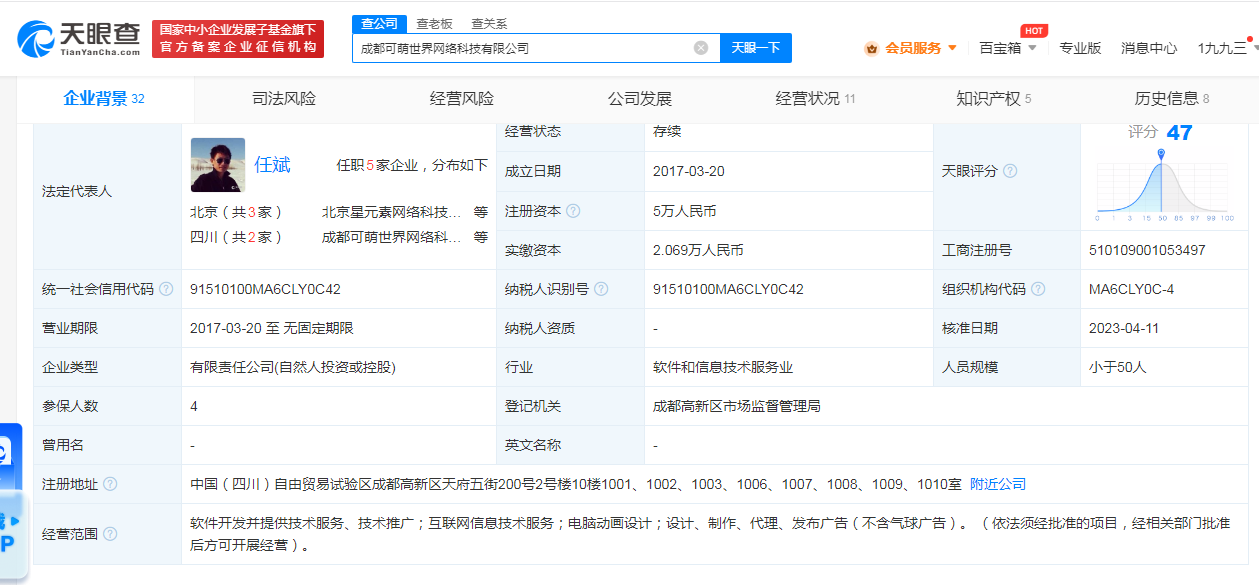Click the business term 2017-03-20 至 无固定期限
The height and width of the screenshot is (585, 1259).
click(x=272, y=328)
